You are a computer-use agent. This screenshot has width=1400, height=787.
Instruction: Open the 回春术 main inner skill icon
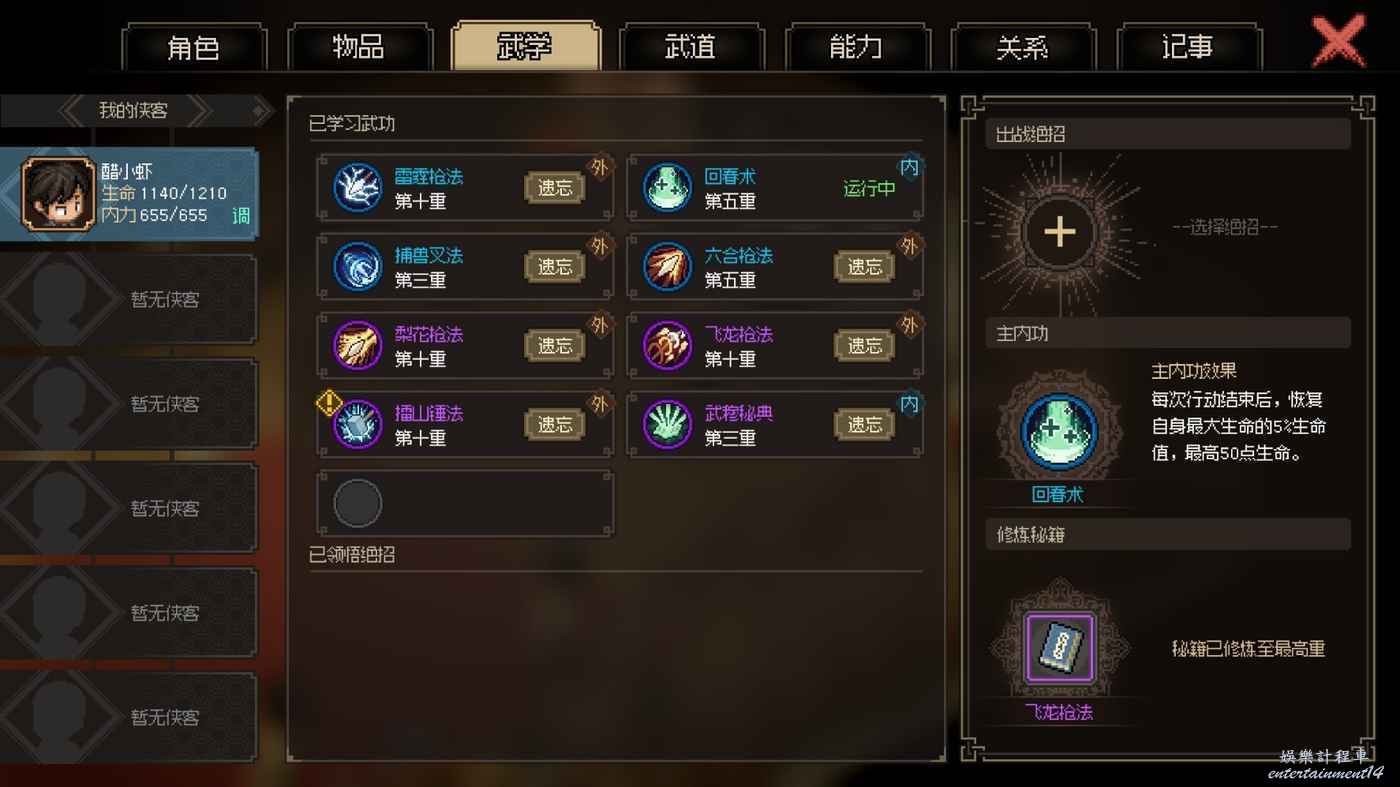pos(1059,433)
